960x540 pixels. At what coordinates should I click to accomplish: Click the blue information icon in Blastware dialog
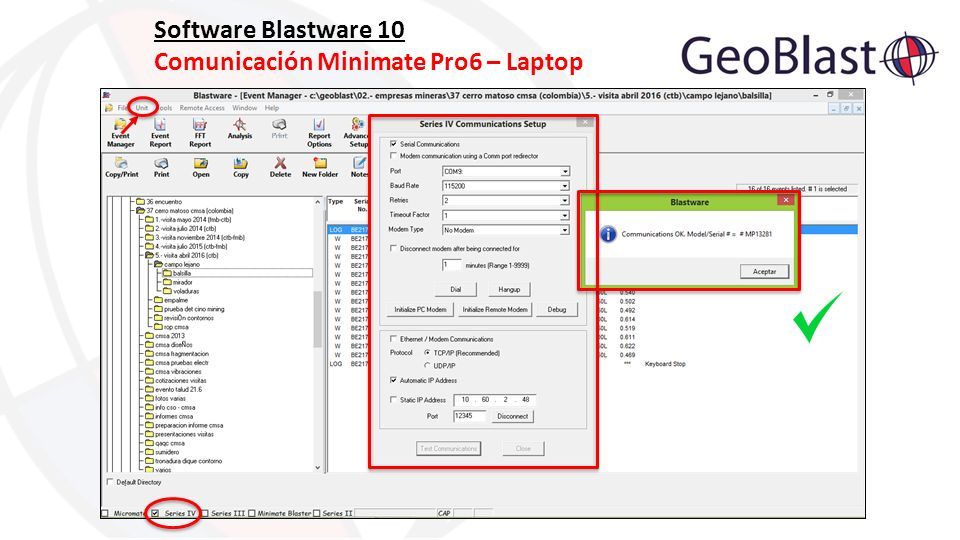coord(608,234)
